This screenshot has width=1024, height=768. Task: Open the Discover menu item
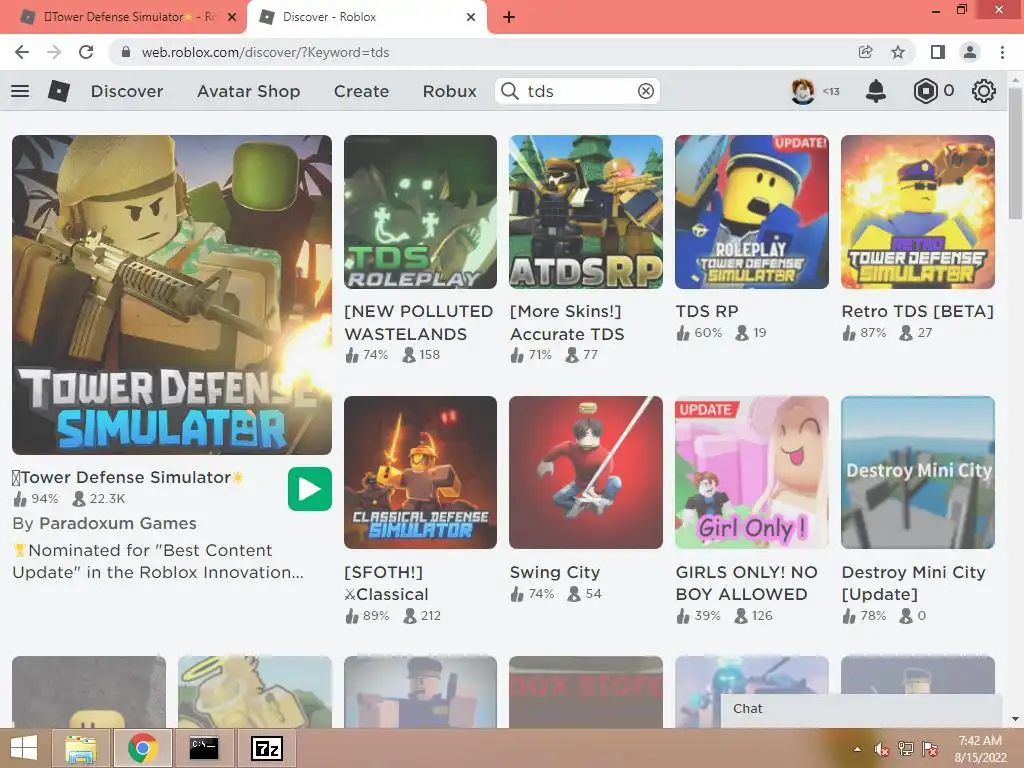tap(127, 91)
